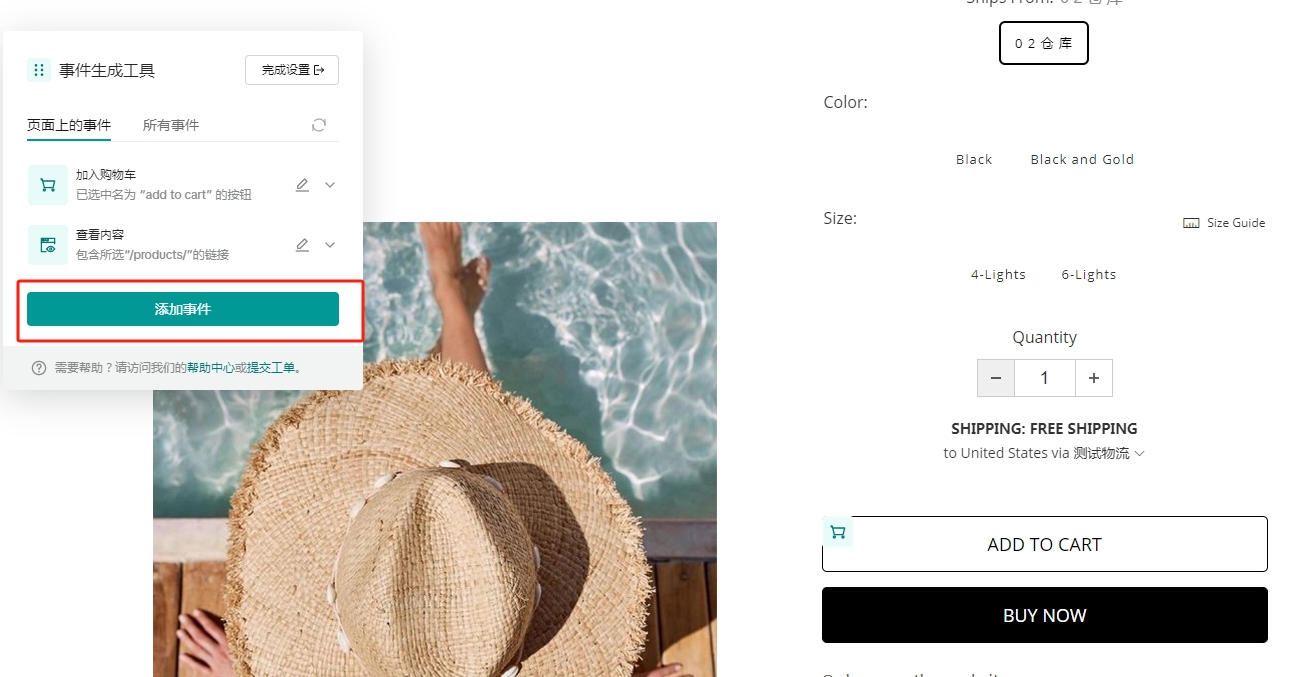Click the 查看内容 event title

tap(100, 235)
